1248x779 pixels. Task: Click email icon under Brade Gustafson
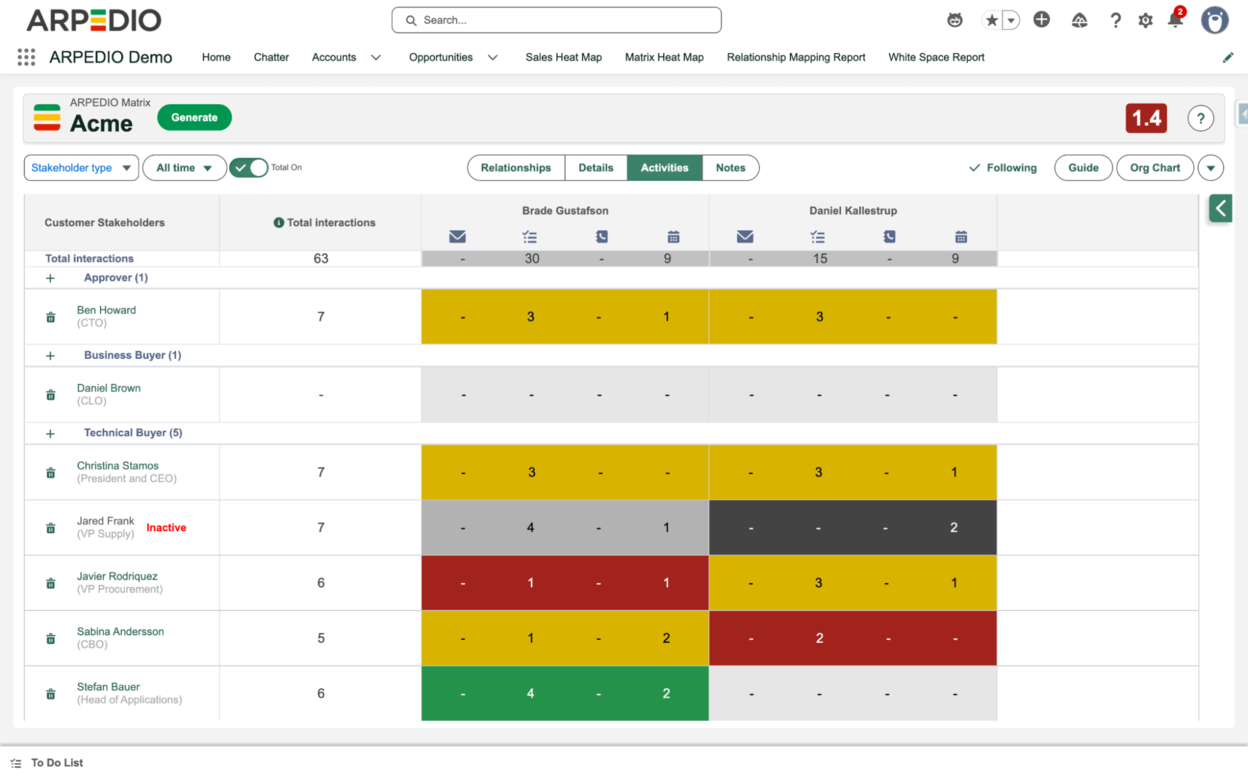point(457,237)
